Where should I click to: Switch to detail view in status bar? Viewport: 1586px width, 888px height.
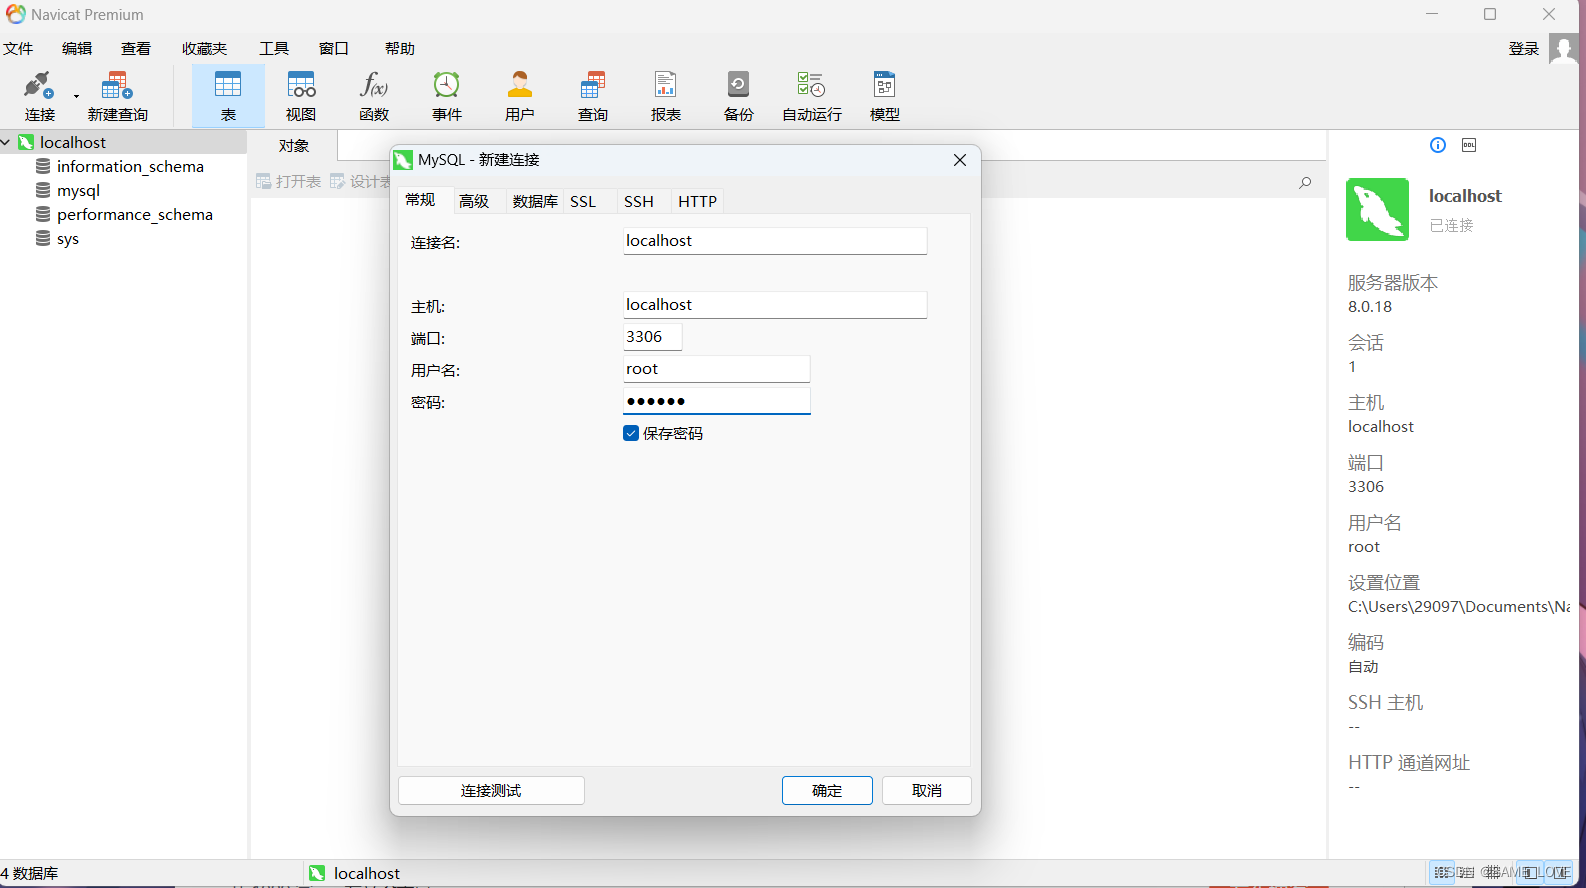pyautogui.click(x=1467, y=872)
